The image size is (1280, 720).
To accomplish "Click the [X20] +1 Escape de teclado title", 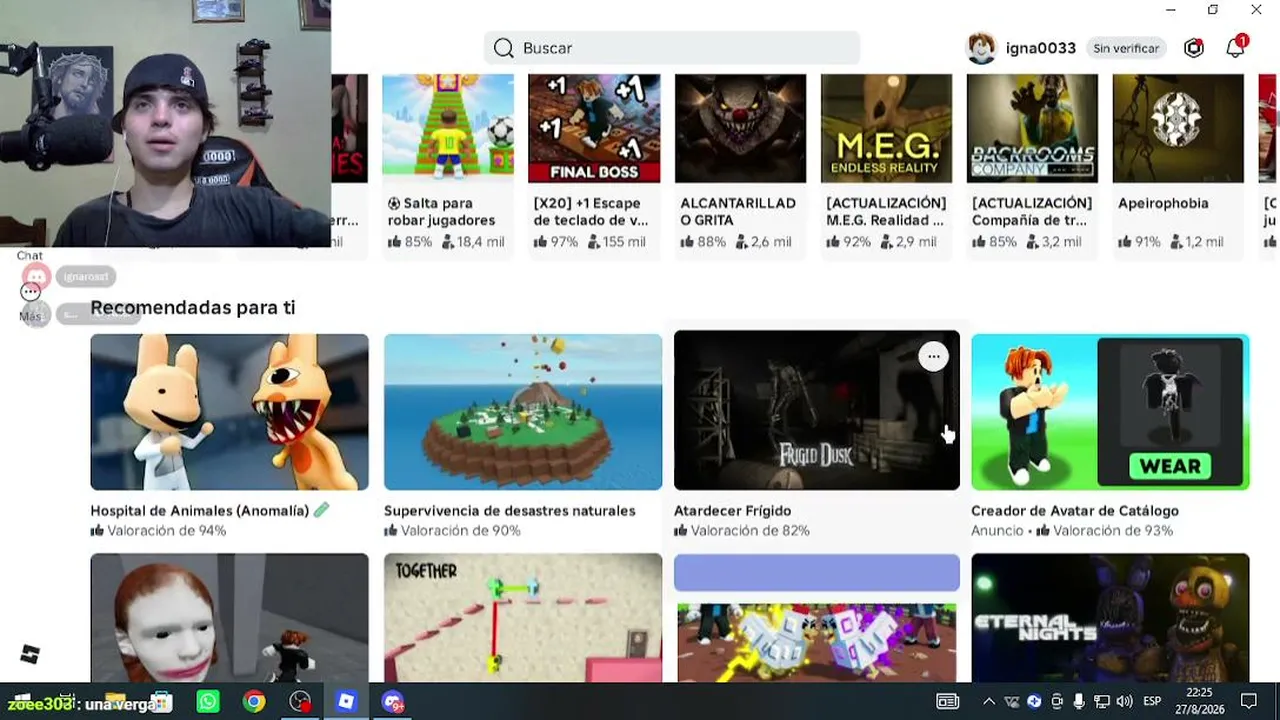I will pyautogui.click(x=591, y=211).
